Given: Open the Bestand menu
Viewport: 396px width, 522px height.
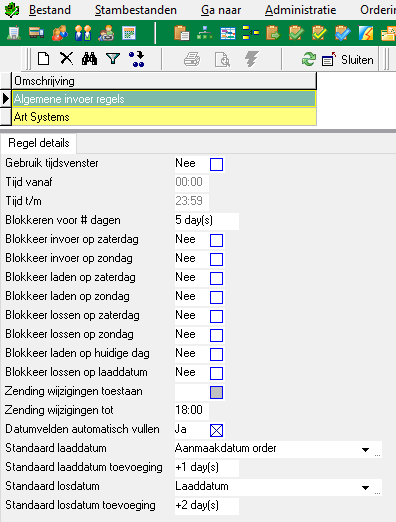Looking at the screenshot, I should (x=50, y=10).
